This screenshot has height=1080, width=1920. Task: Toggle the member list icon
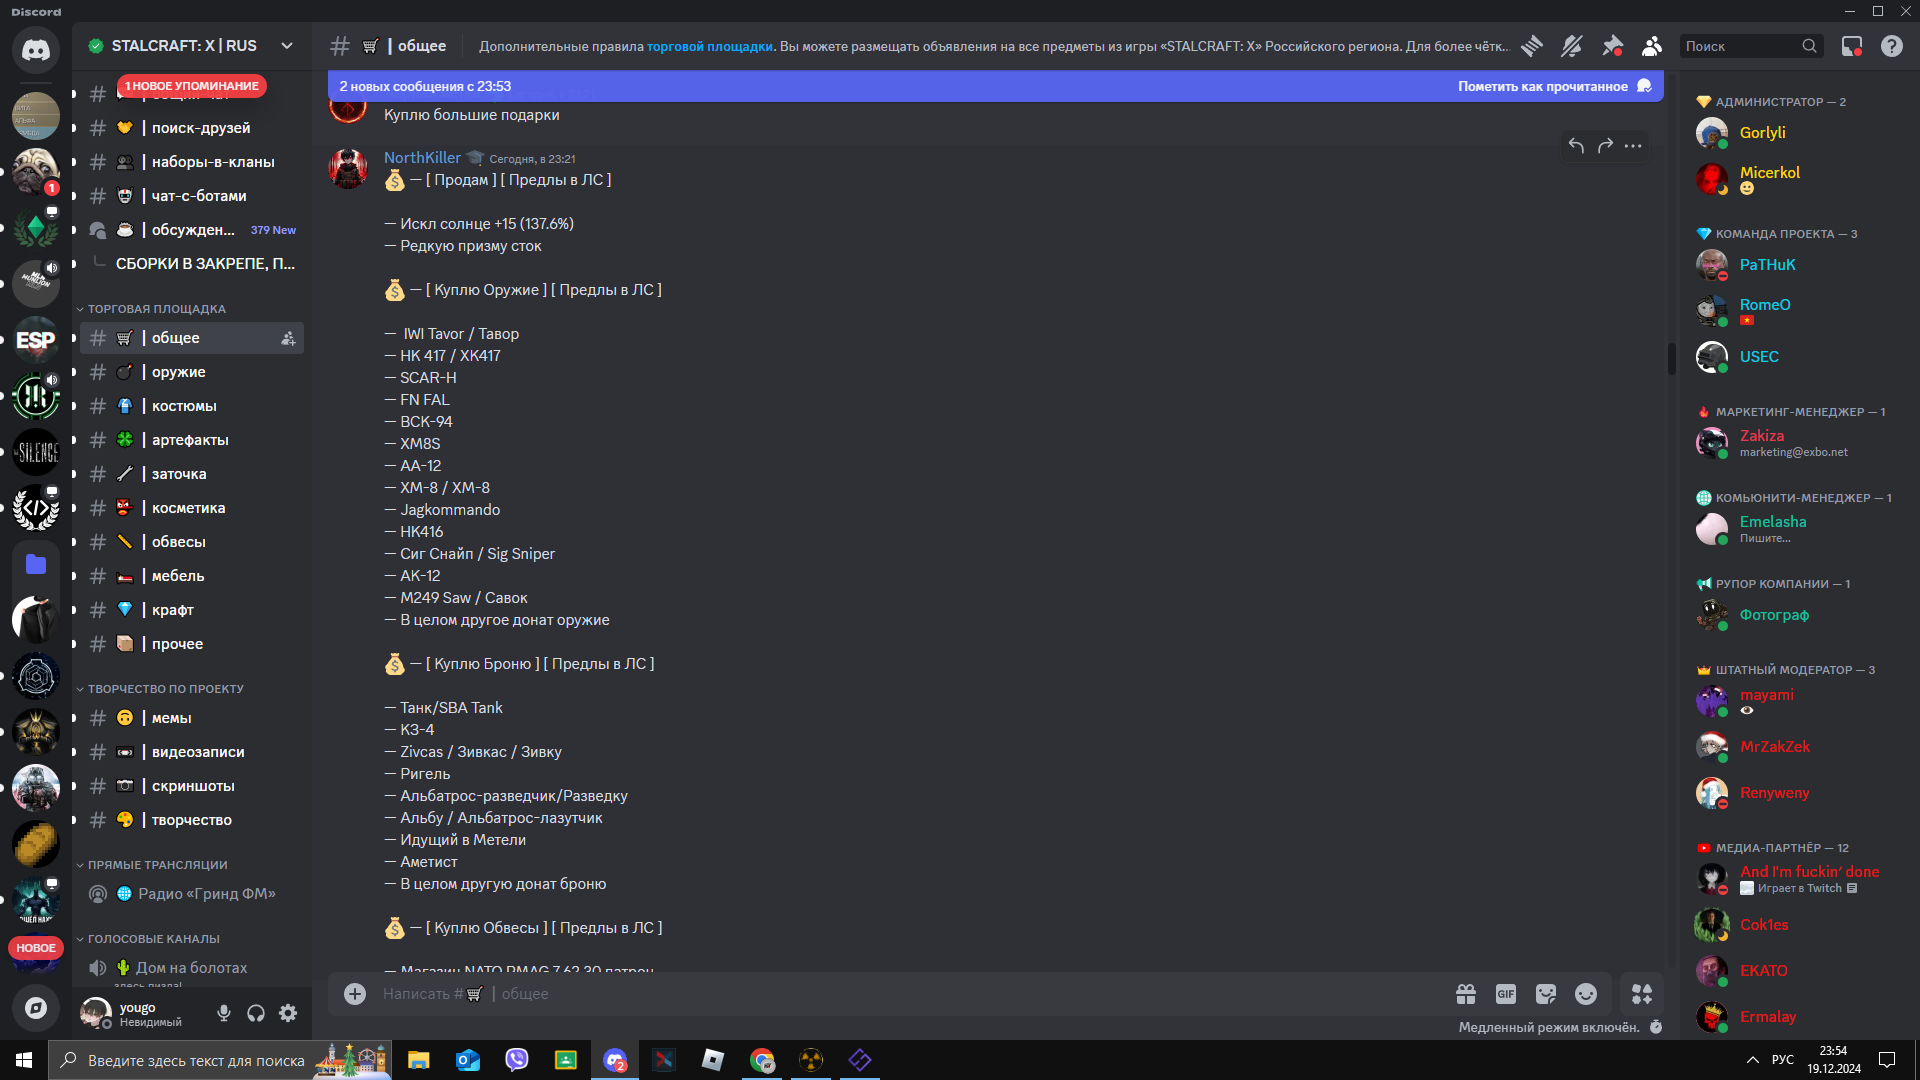coord(1652,46)
